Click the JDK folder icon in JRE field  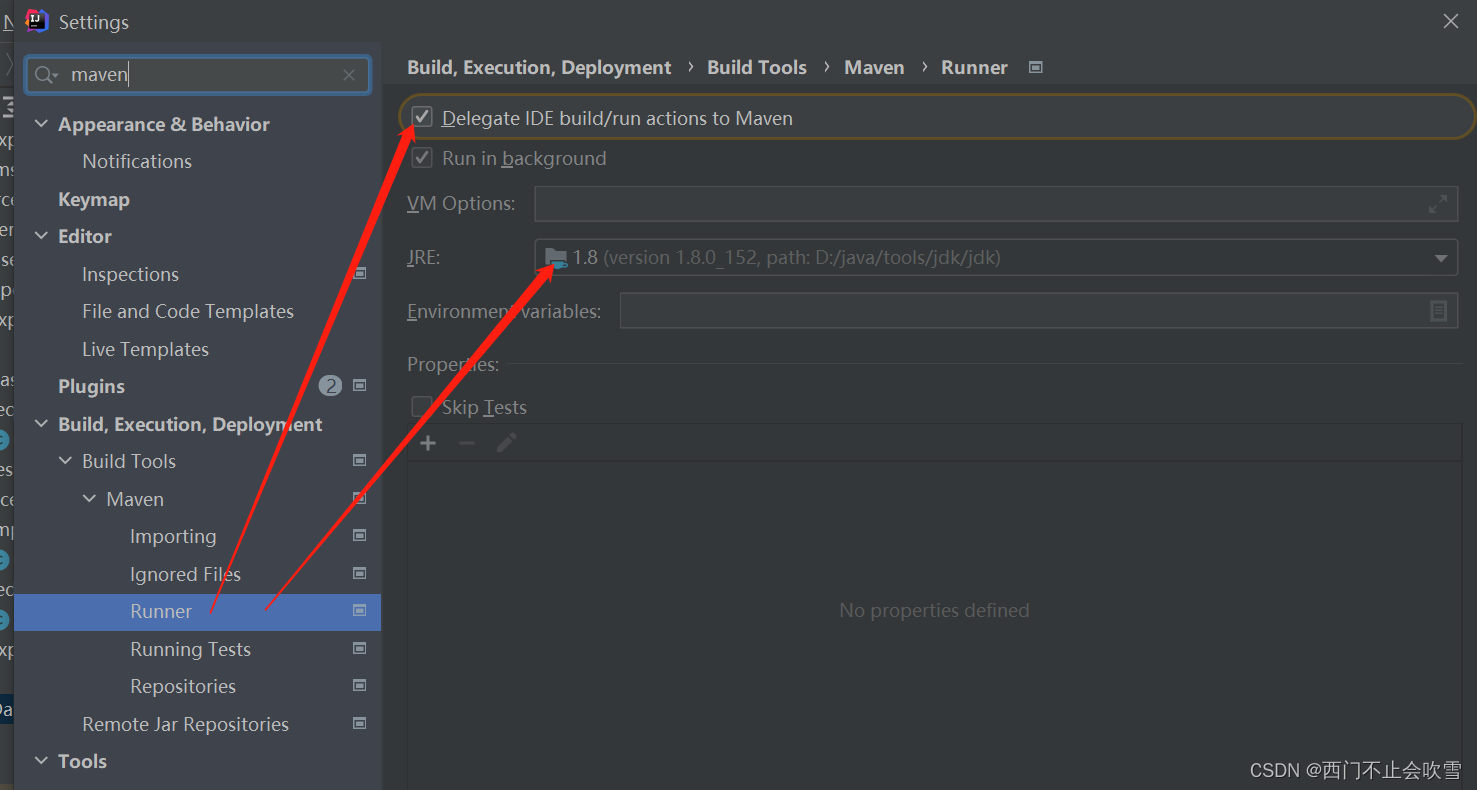point(556,258)
